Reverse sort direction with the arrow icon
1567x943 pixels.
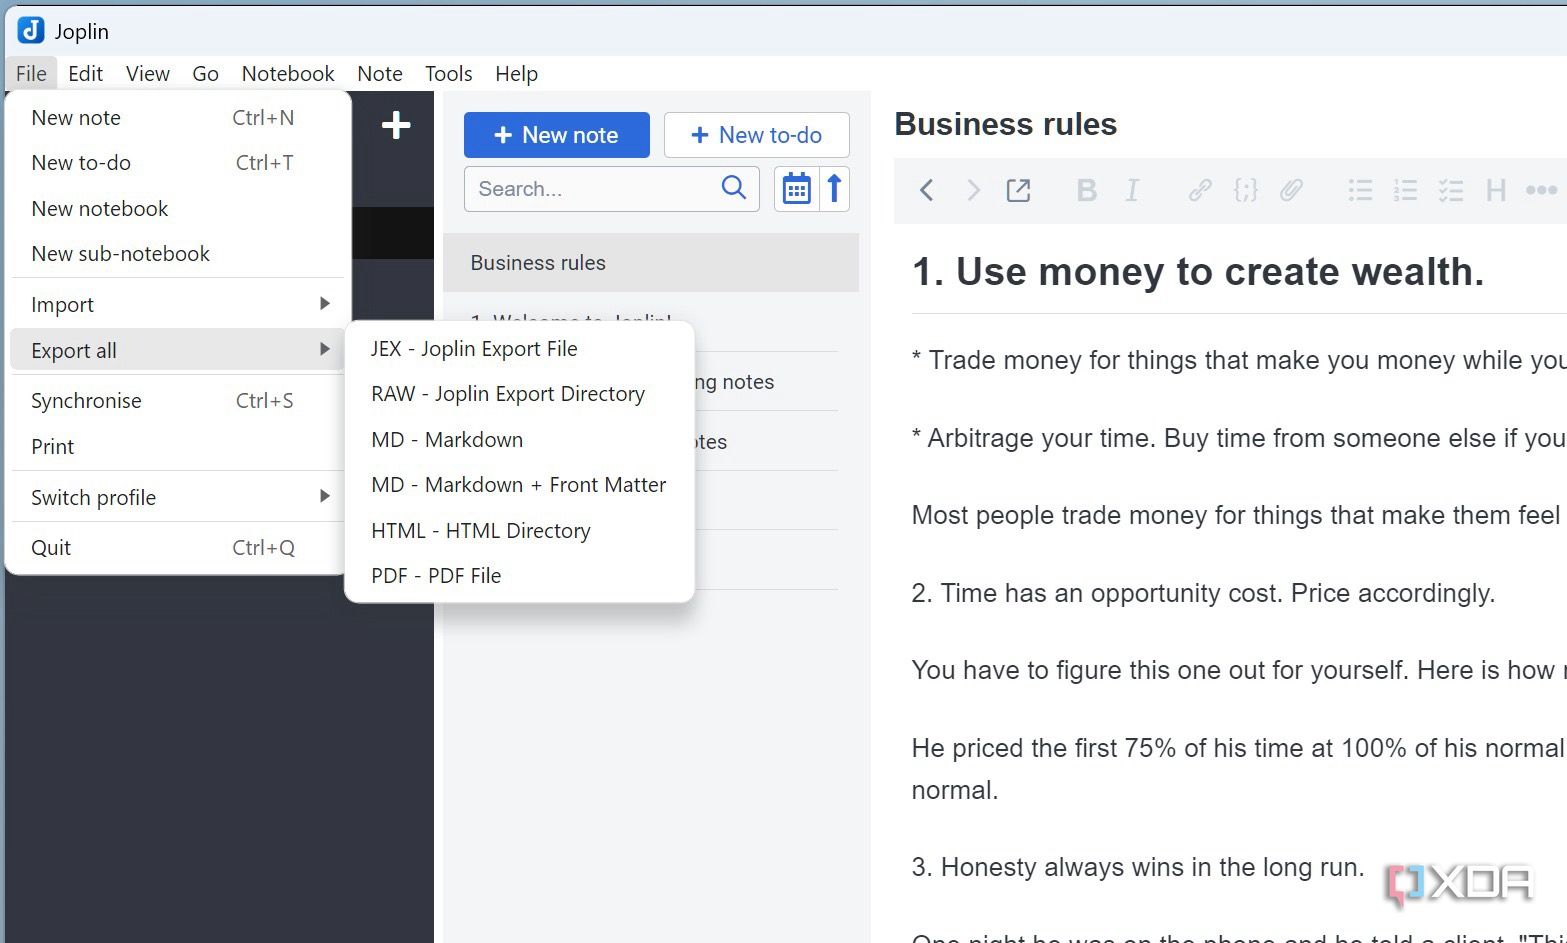834,189
